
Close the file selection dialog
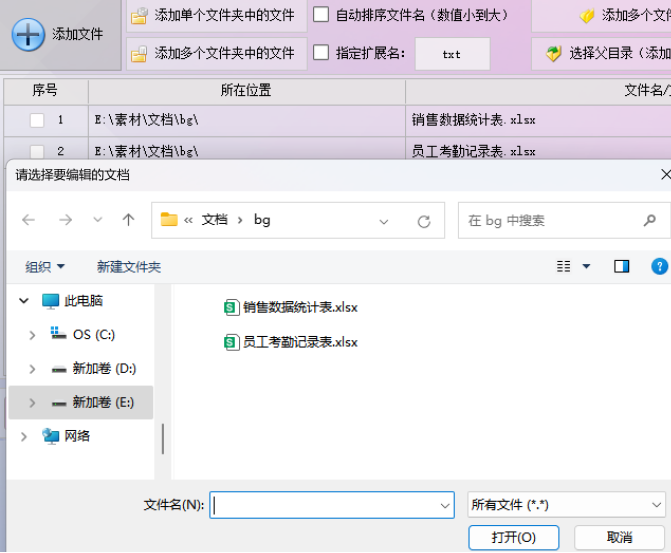(665, 175)
